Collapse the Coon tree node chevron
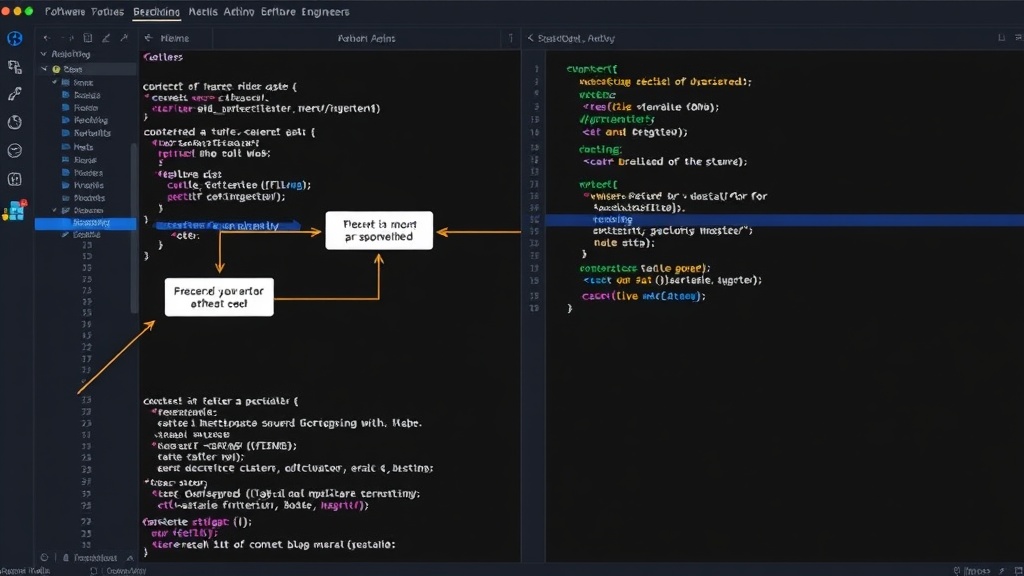 pyautogui.click(x=44, y=69)
